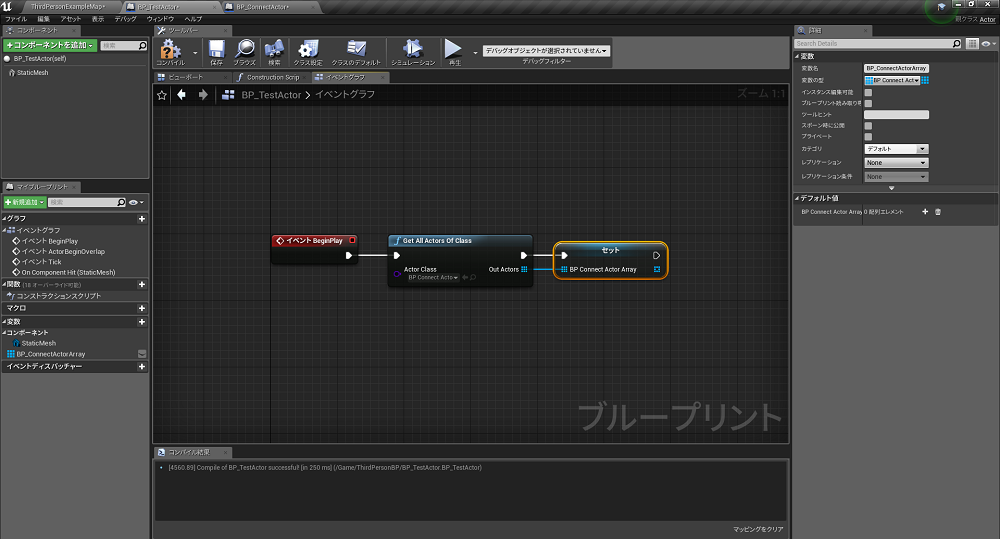Screen dimensions: 1000x539
Task: Click Add Component green button
Action: click(x=50, y=45)
